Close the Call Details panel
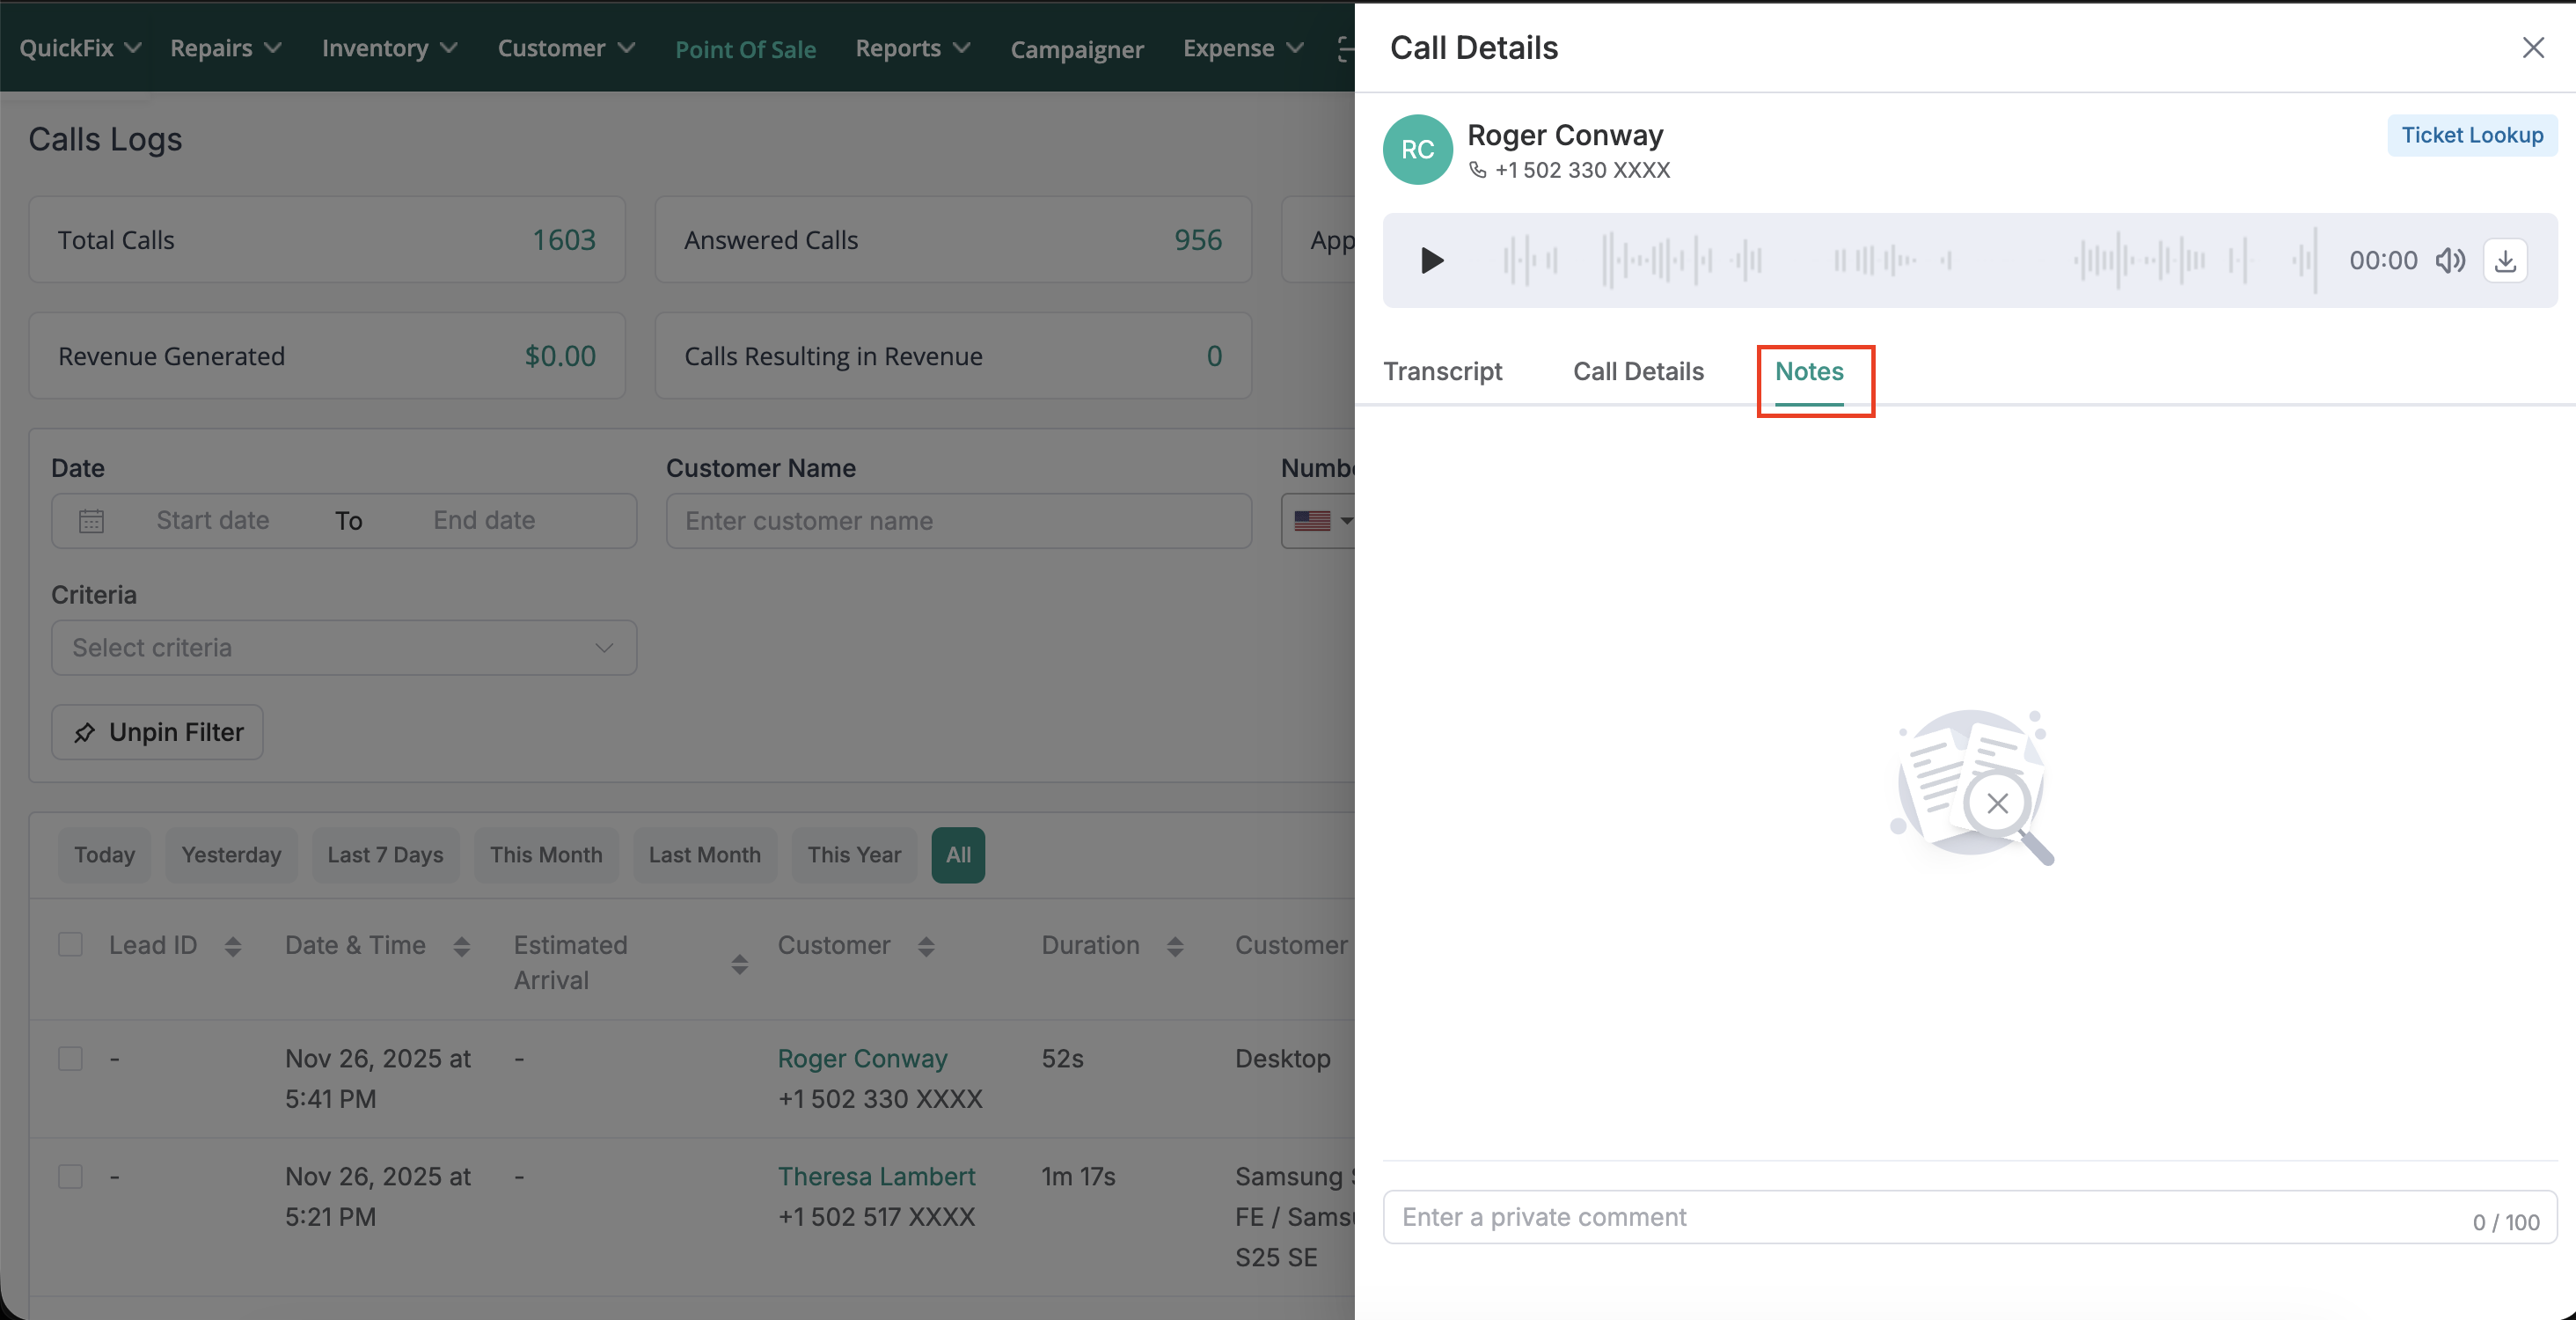 pyautogui.click(x=2532, y=48)
